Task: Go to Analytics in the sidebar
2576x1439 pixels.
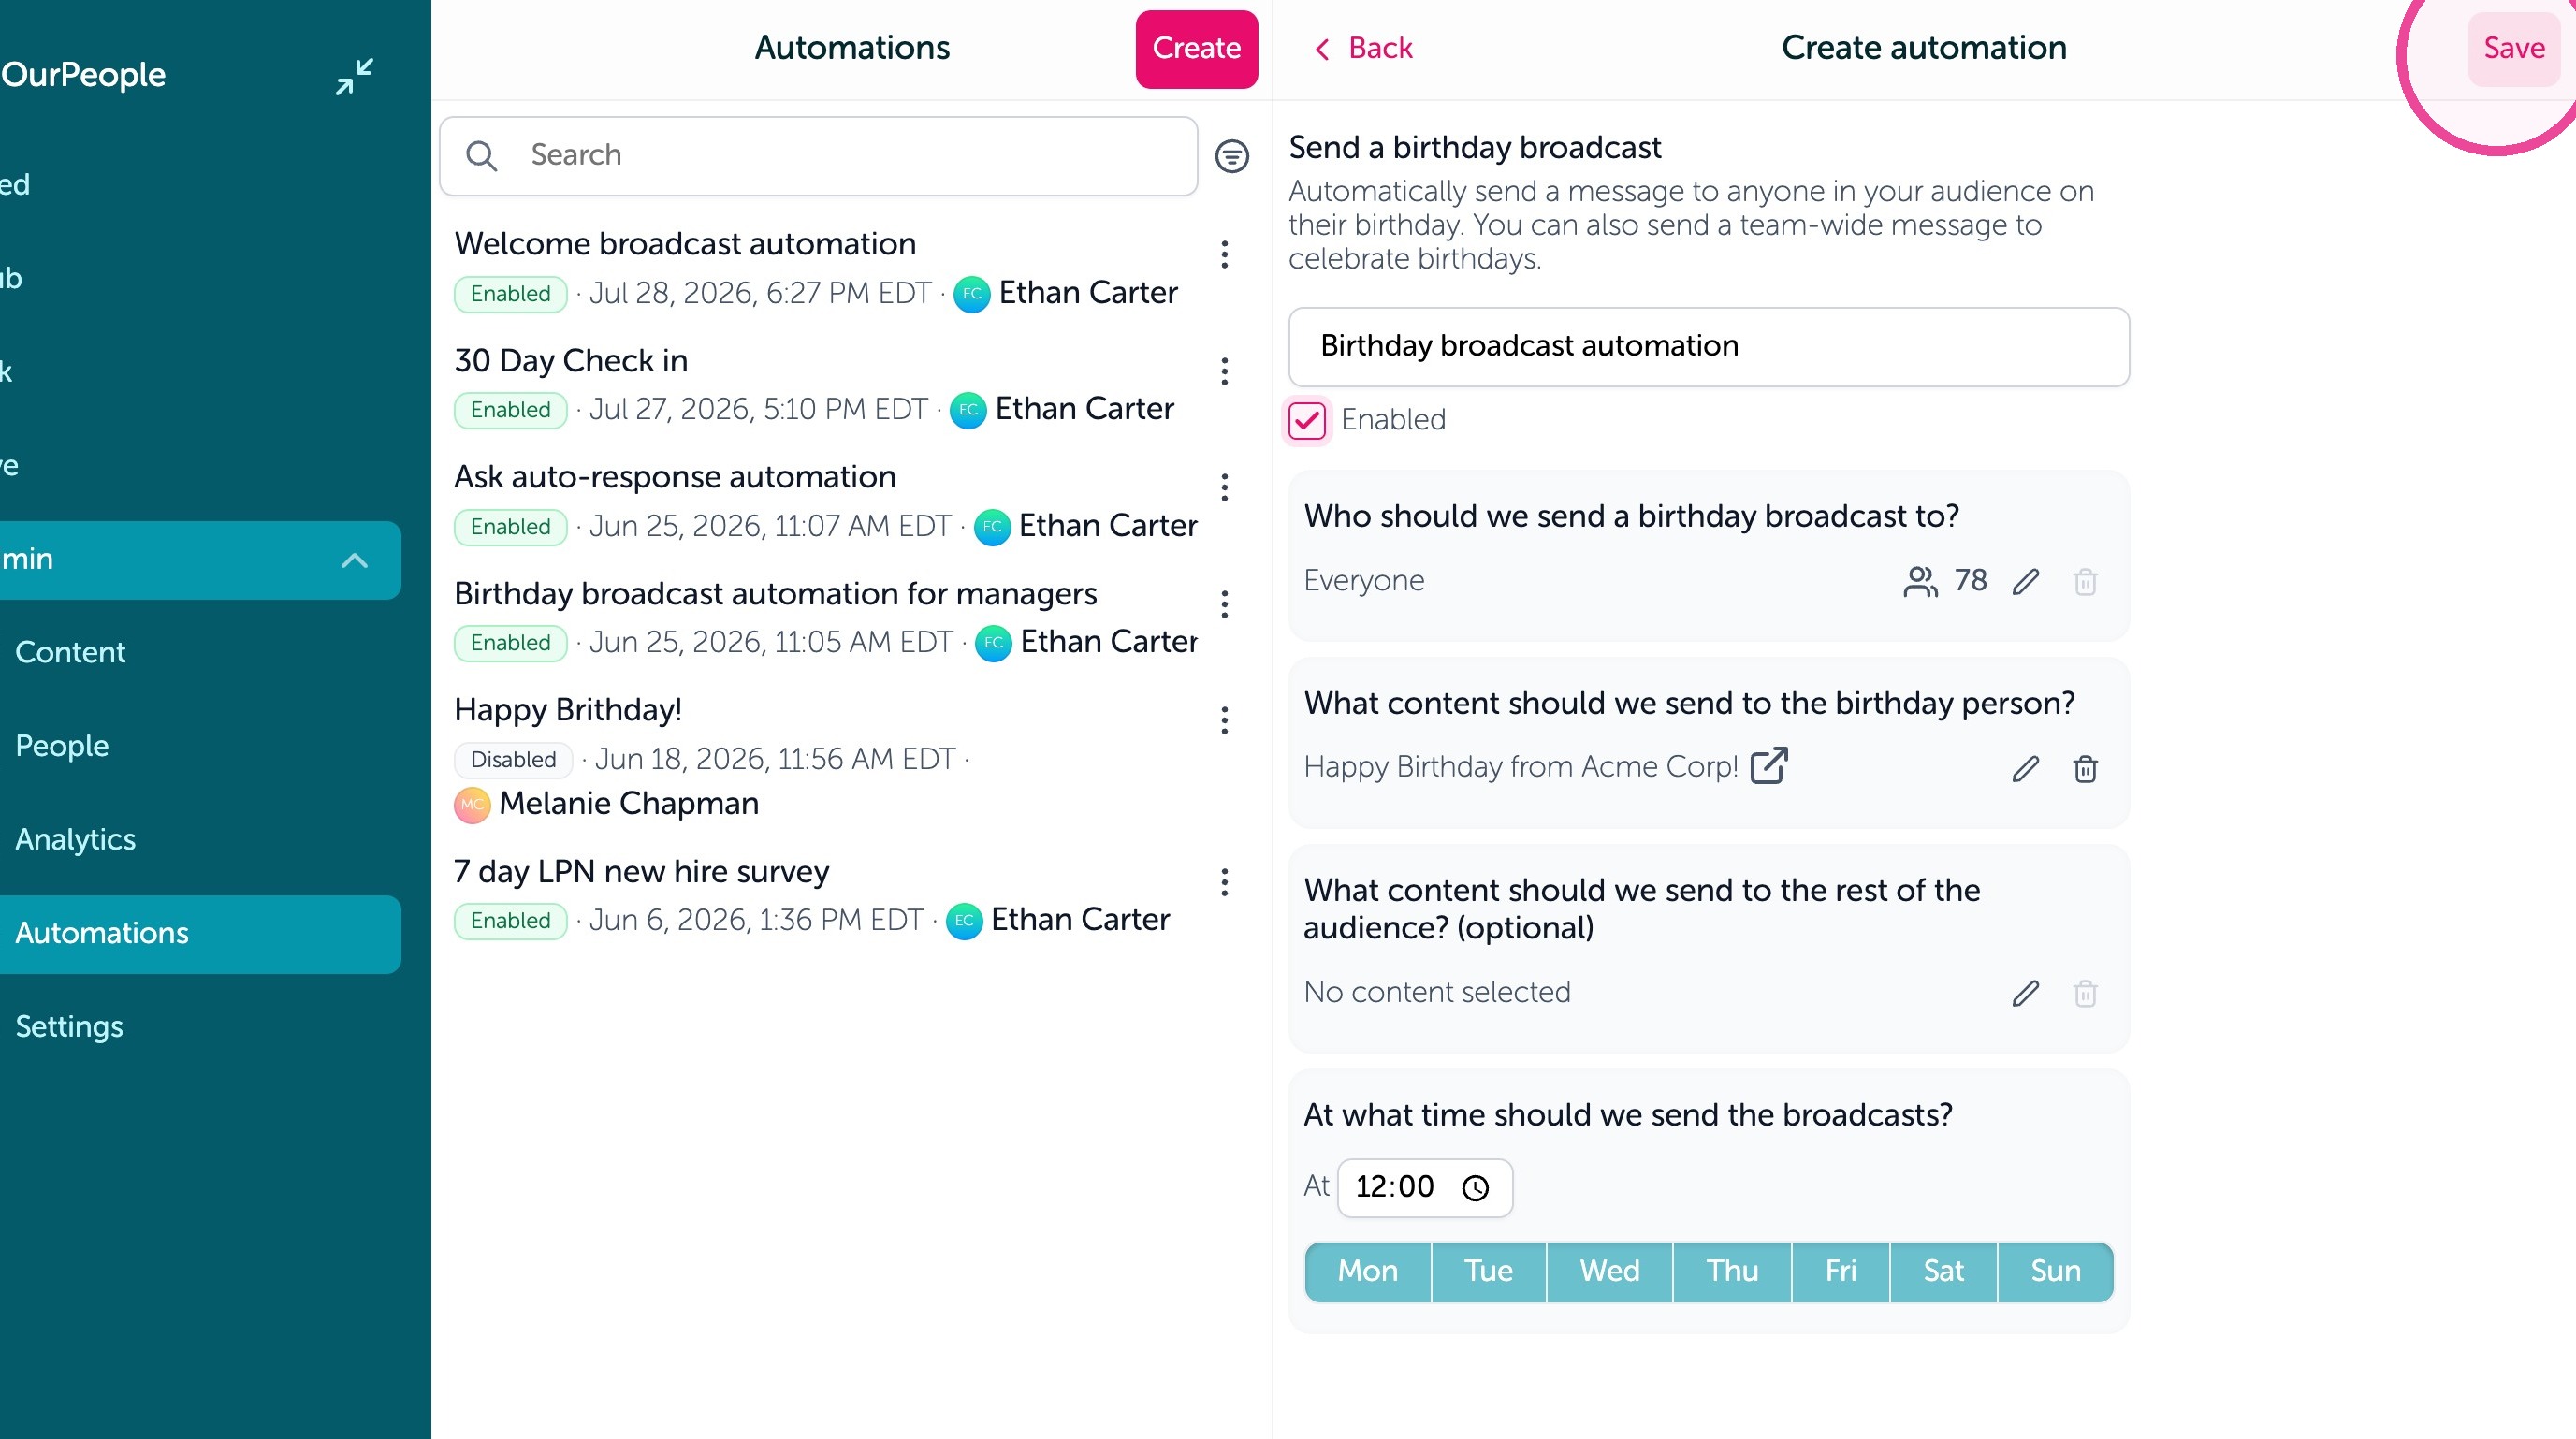Action: tap(75, 839)
